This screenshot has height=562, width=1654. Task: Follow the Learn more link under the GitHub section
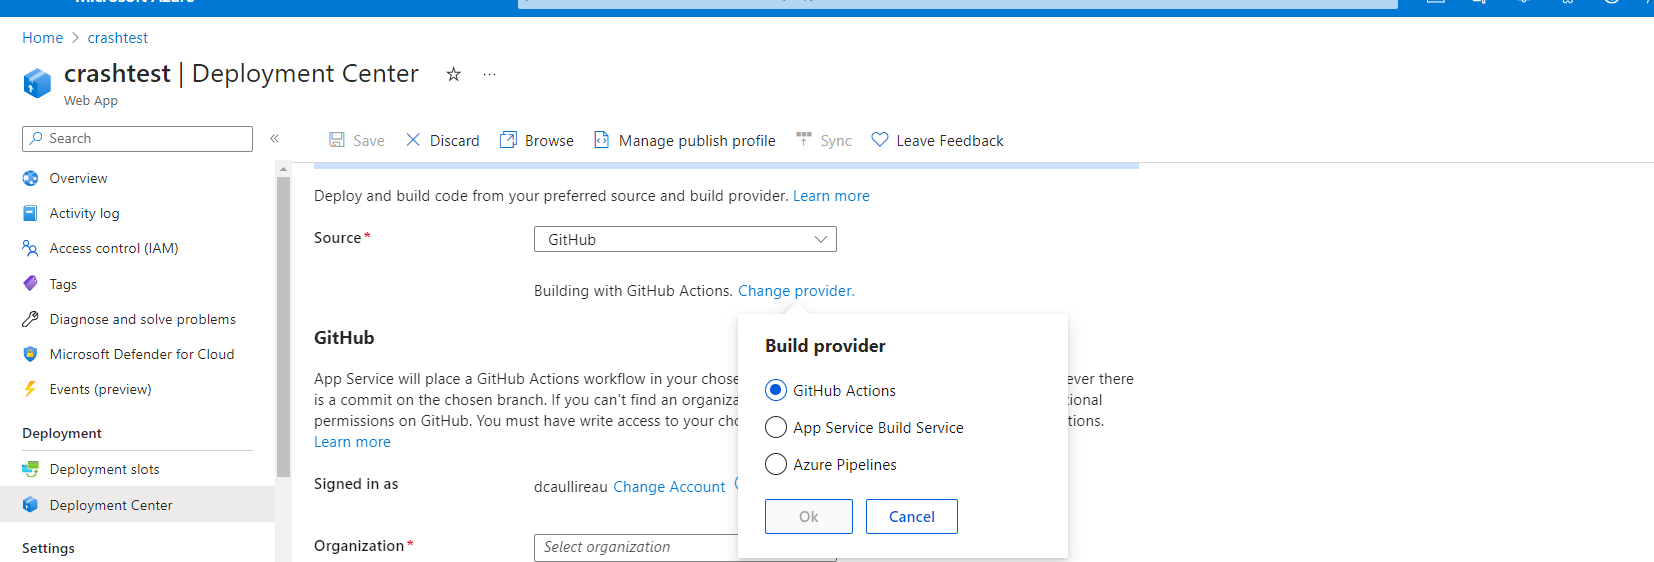[x=352, y=442]
